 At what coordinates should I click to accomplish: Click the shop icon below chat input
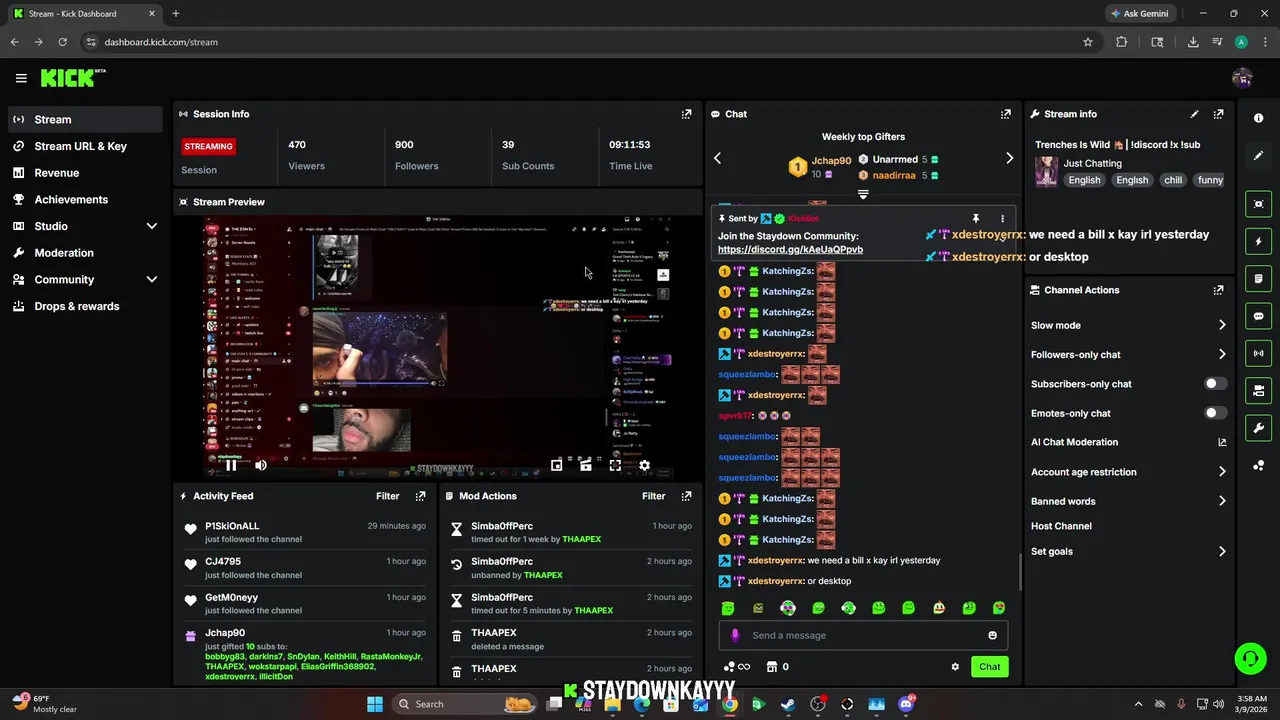(x=772, y=667)
